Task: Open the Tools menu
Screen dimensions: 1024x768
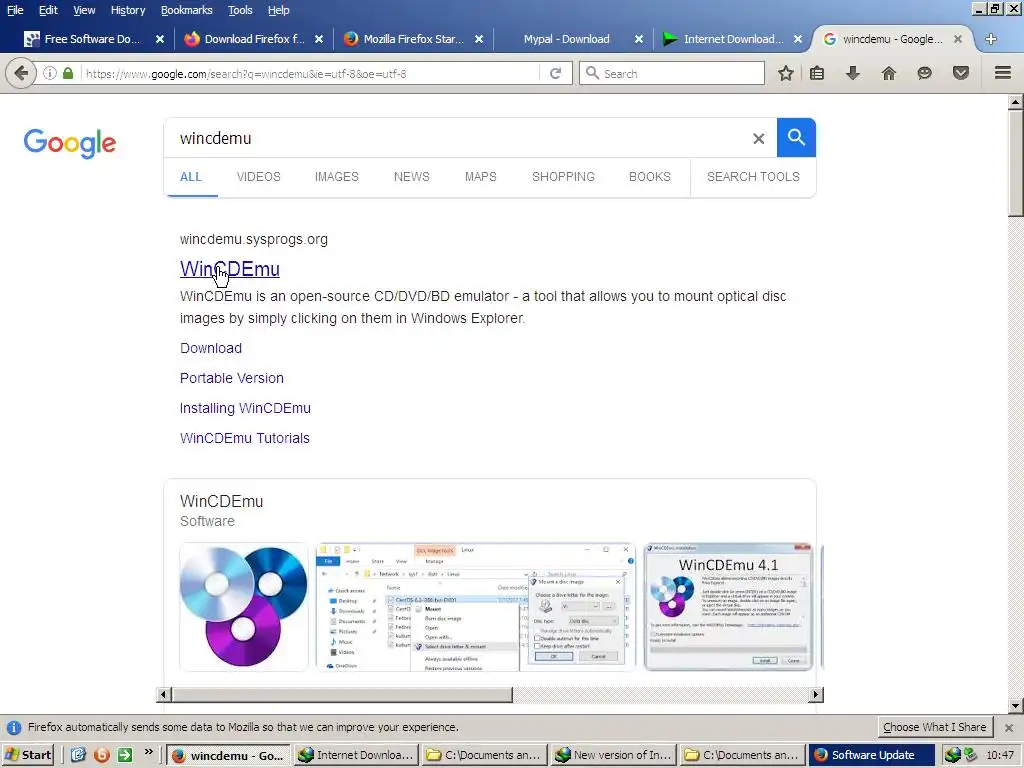Action: point(240,10)
